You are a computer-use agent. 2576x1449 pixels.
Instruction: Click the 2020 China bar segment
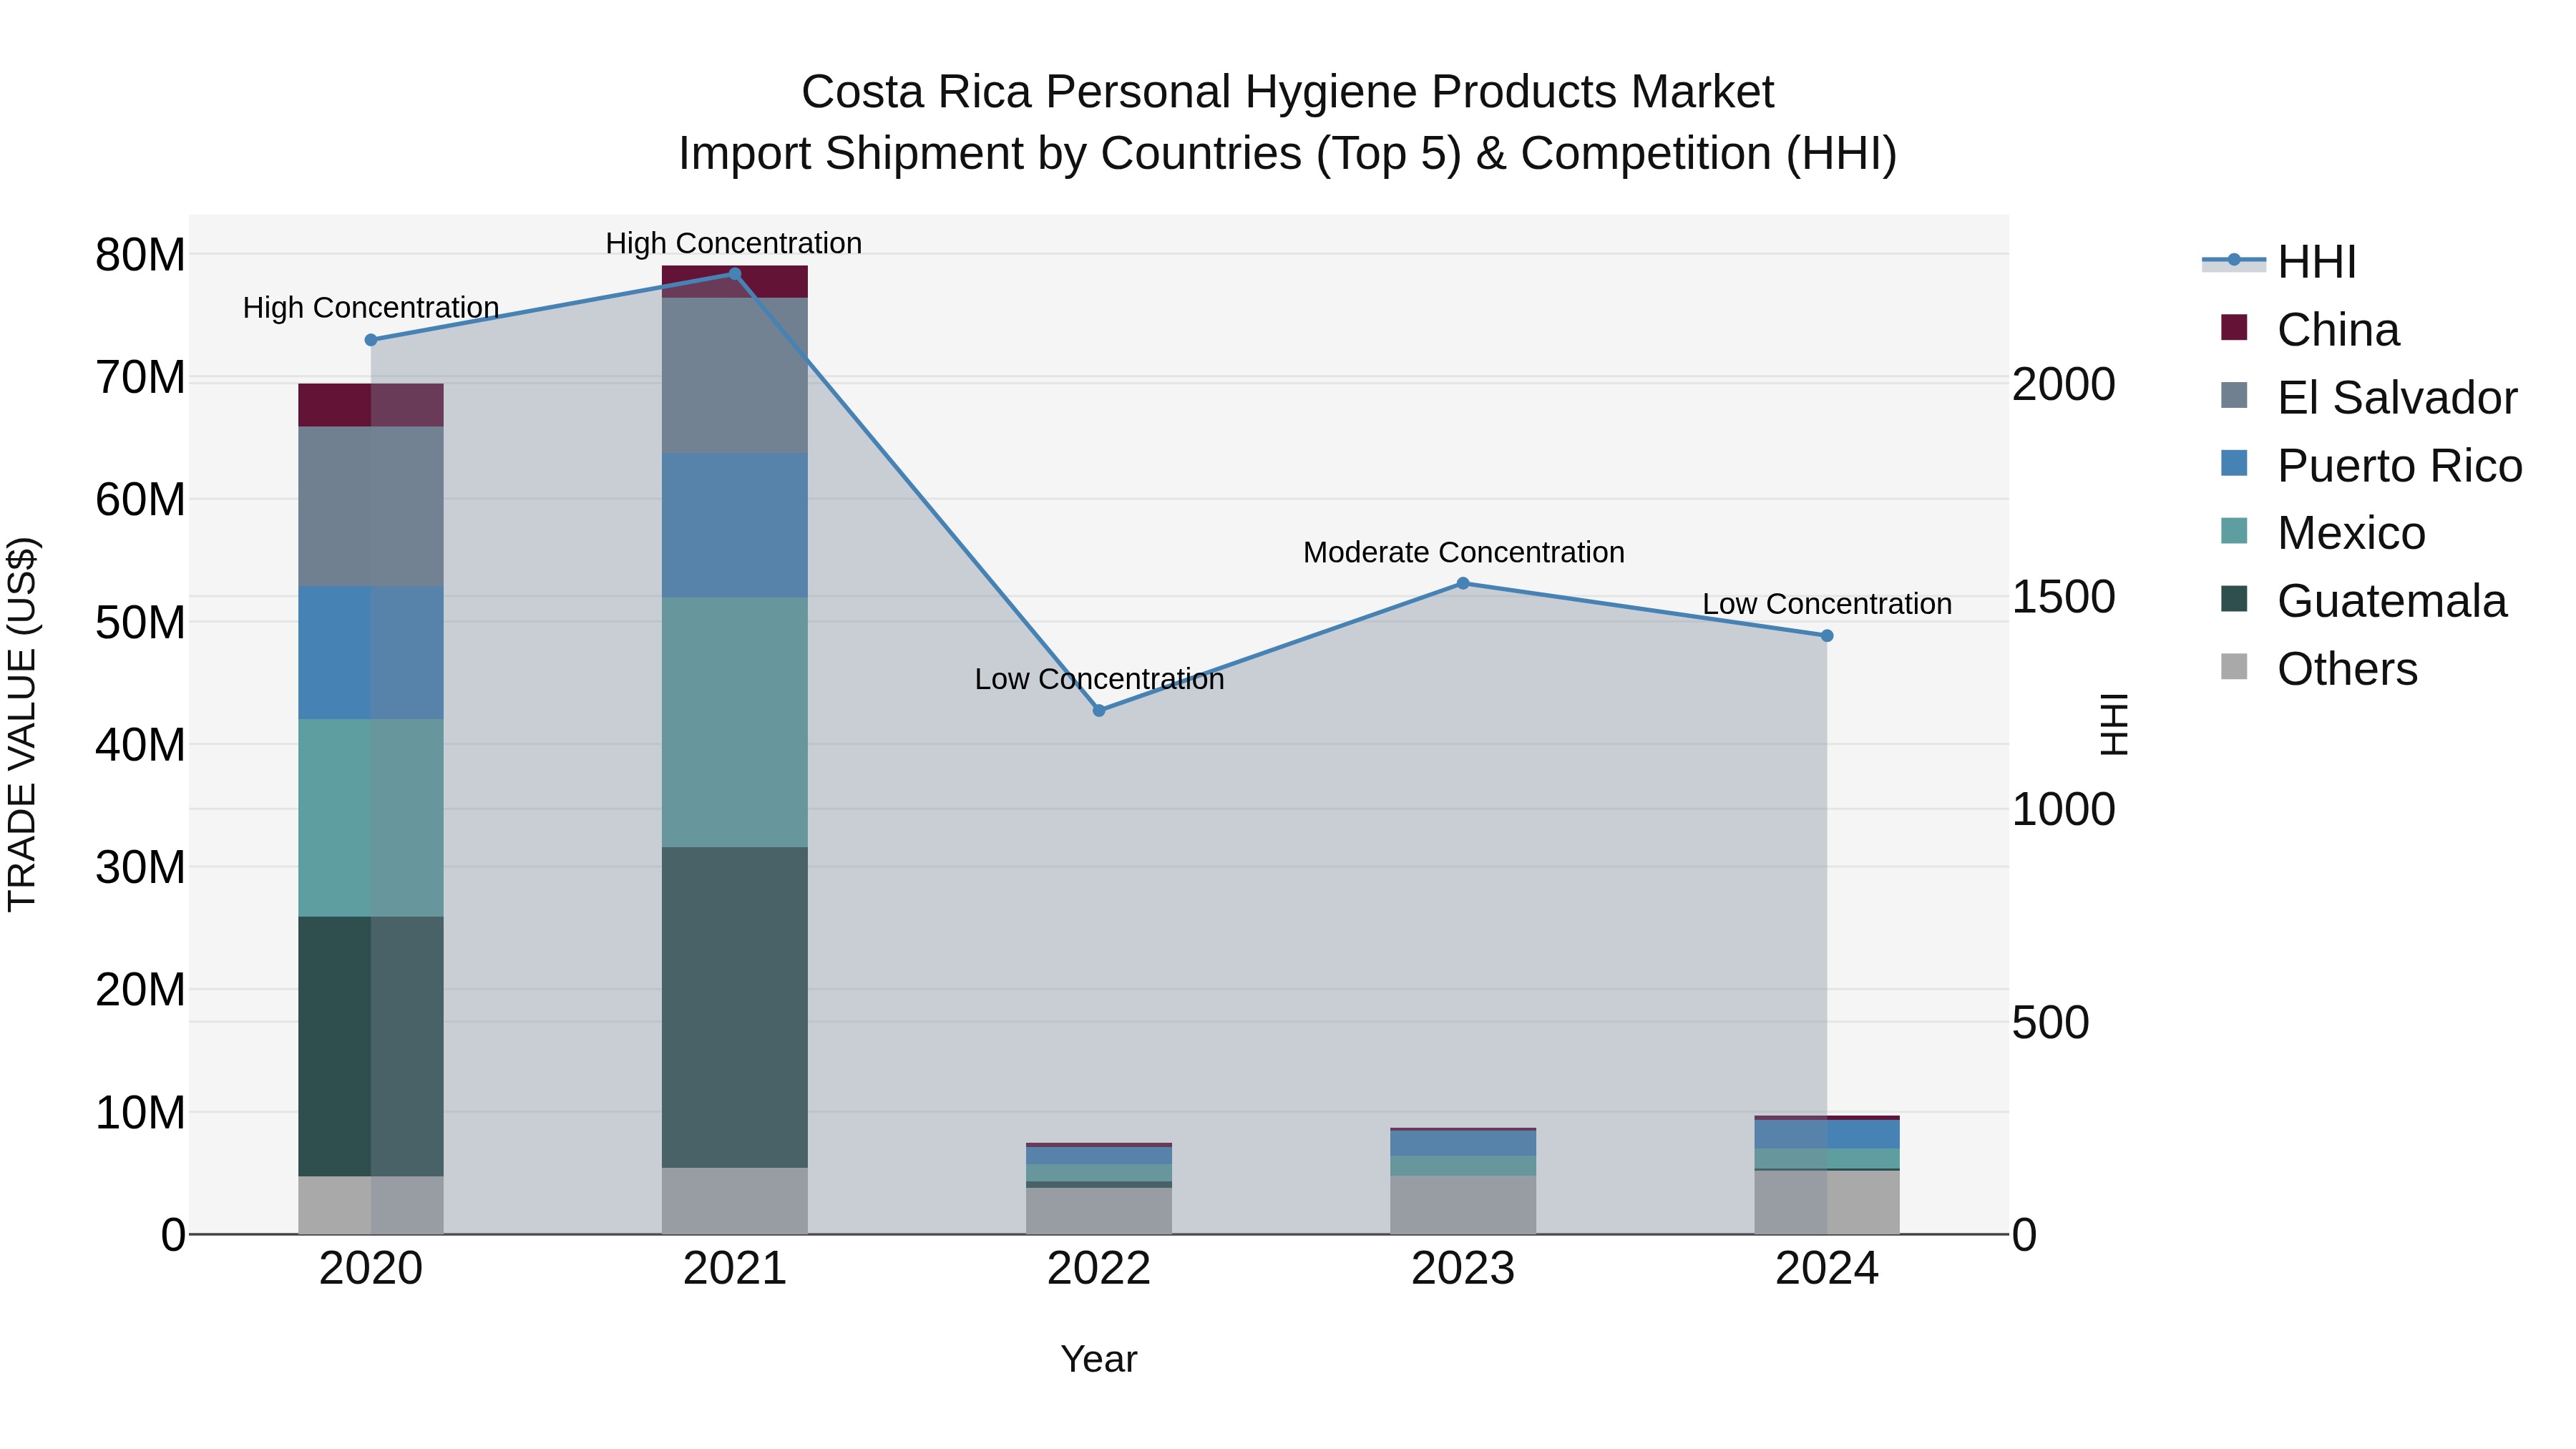pyautogui.click(x=371, y=405)
